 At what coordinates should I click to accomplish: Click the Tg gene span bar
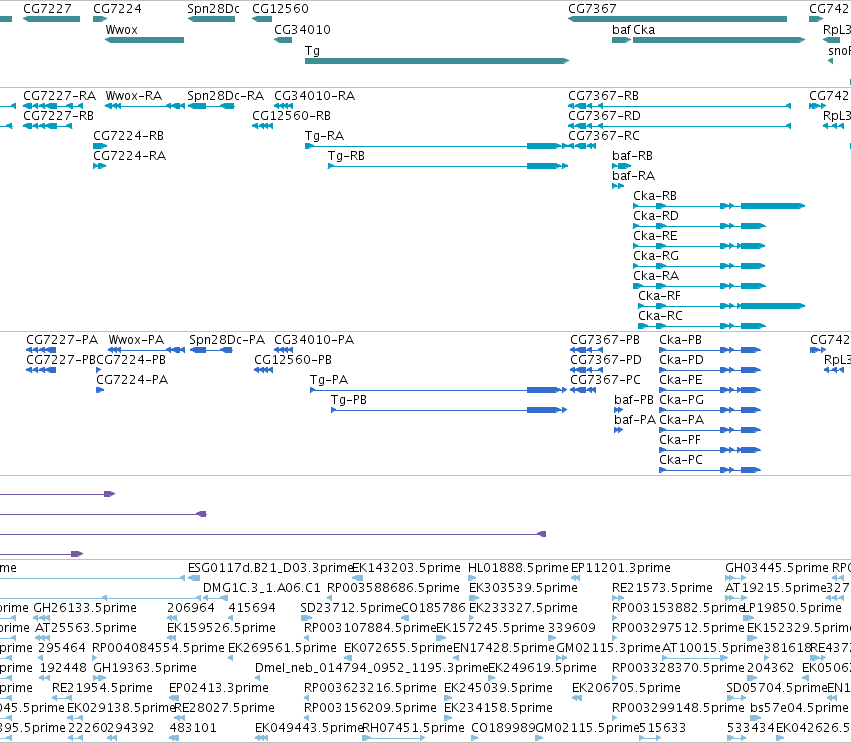[x=437, y=61]
